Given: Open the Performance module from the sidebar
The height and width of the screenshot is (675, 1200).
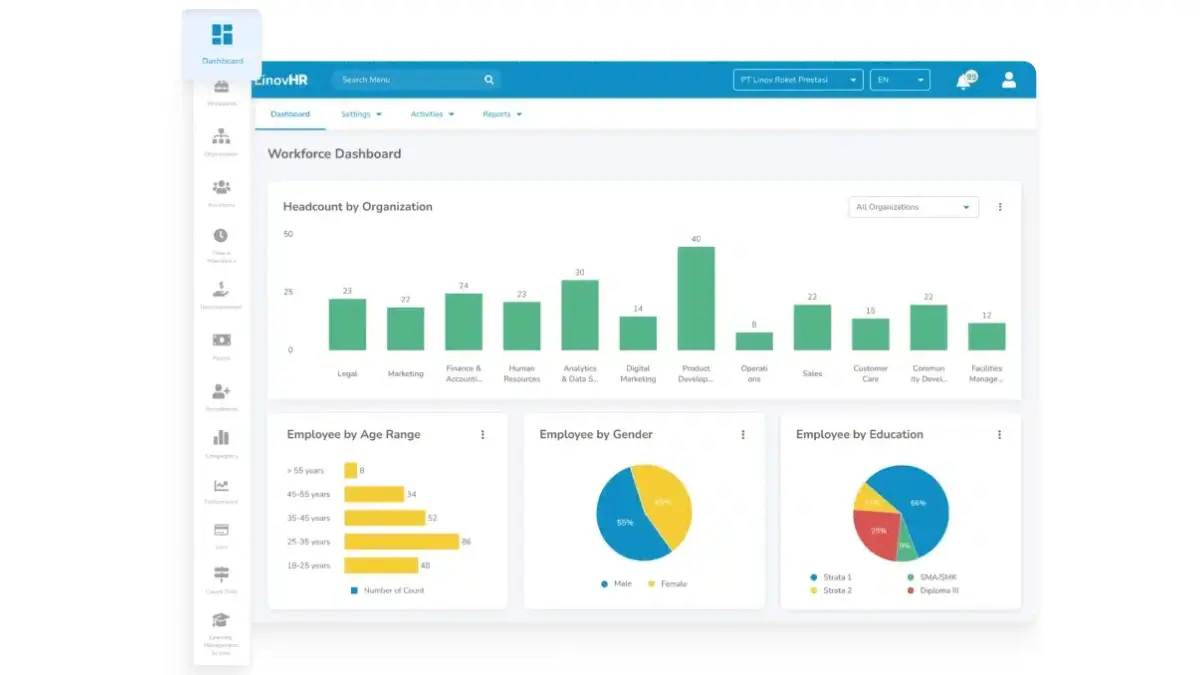Looking at the screenshot, I should [220, 486].
